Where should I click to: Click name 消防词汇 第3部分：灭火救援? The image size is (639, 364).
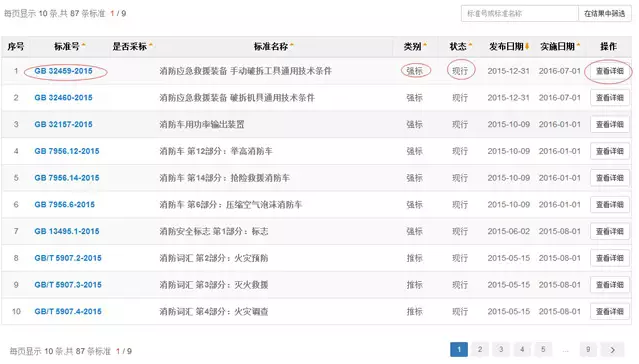(214, 285)
